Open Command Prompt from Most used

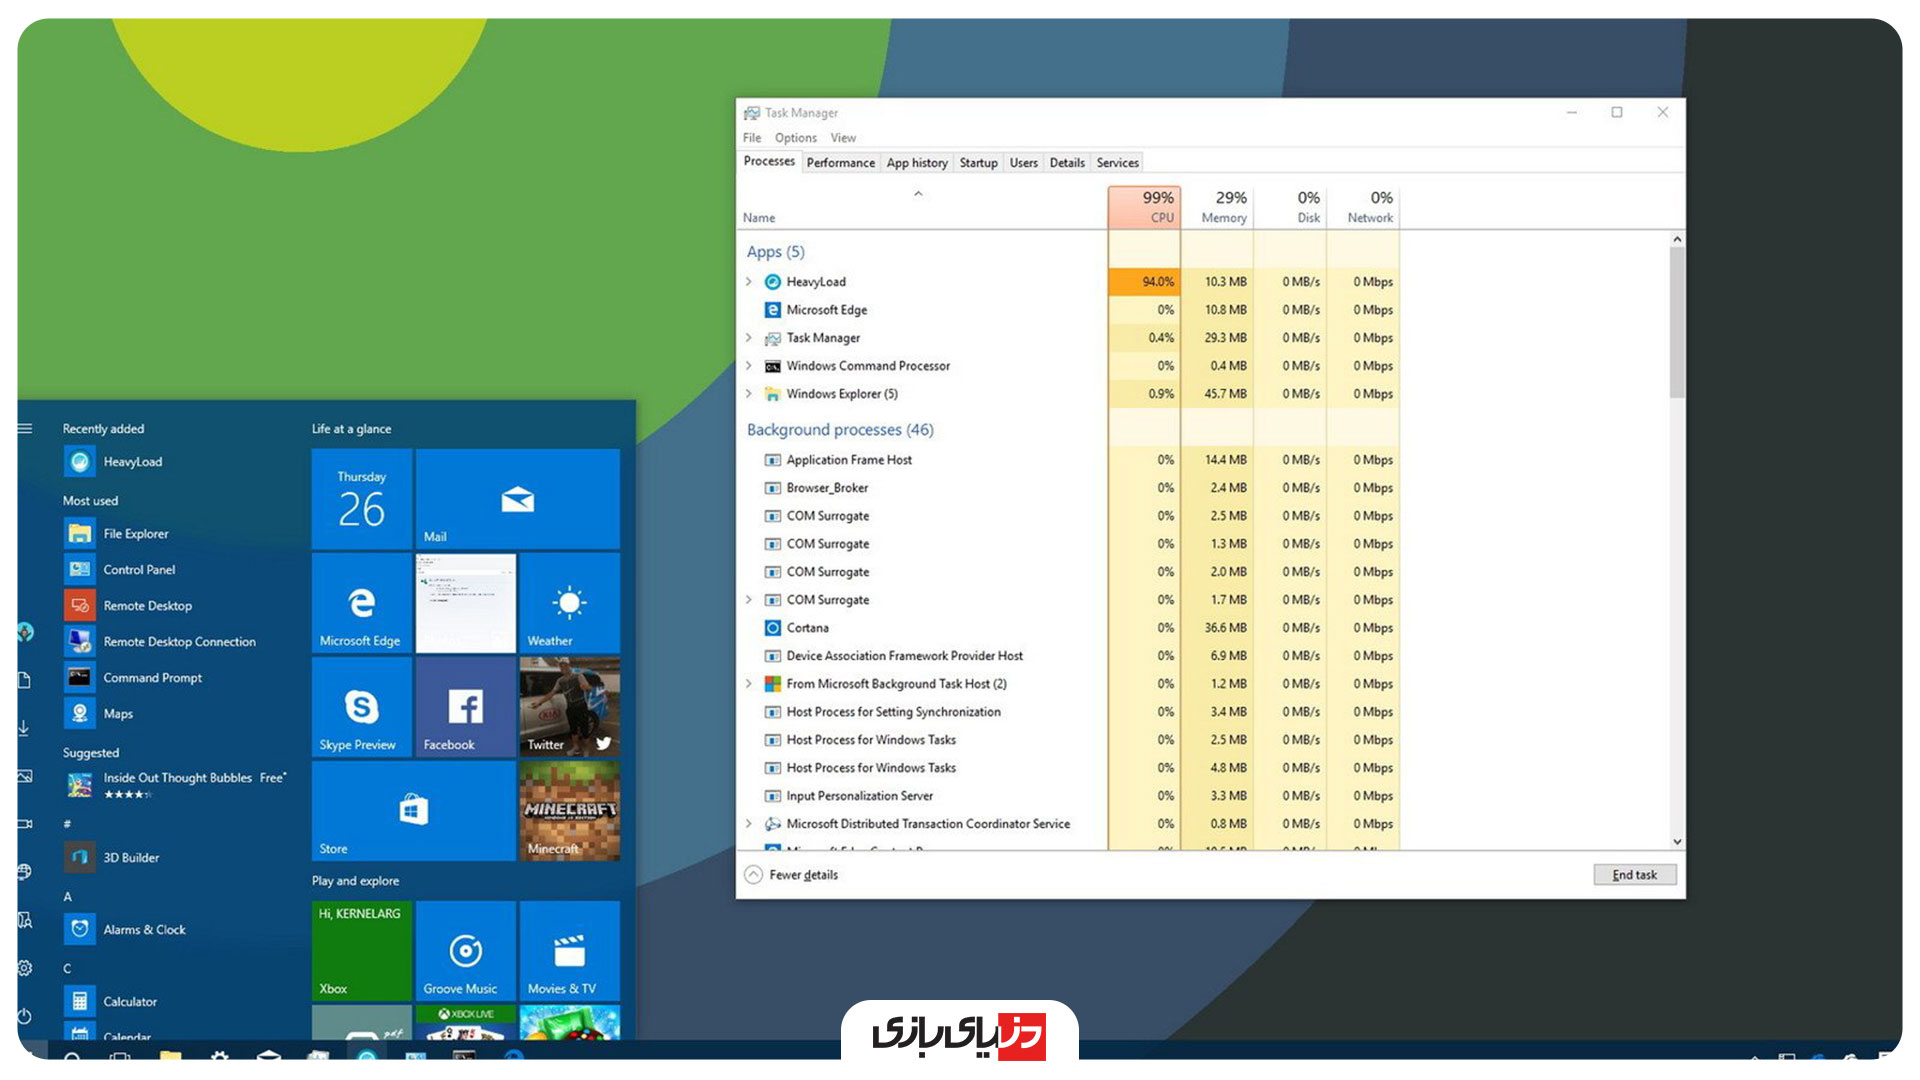pyautogui.click(x=152, y=678)
